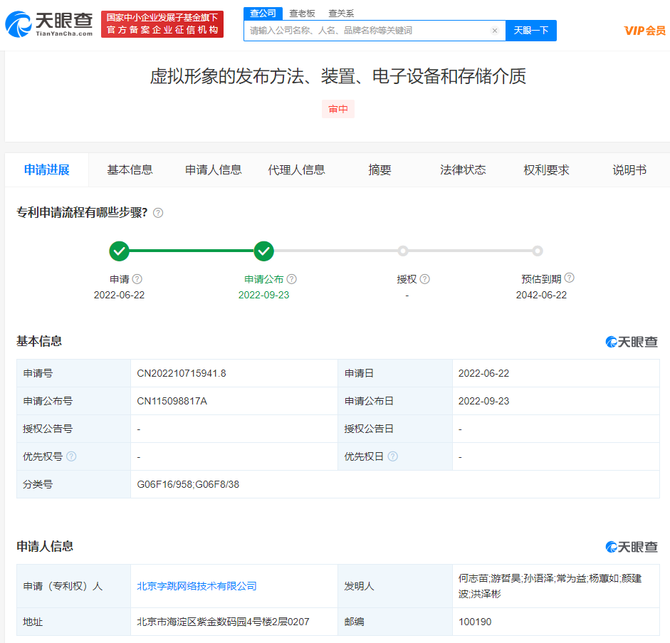Click the red 国家中小企业发展子基金 banner
The image size is (670, 643).
(x=162, y=24)
